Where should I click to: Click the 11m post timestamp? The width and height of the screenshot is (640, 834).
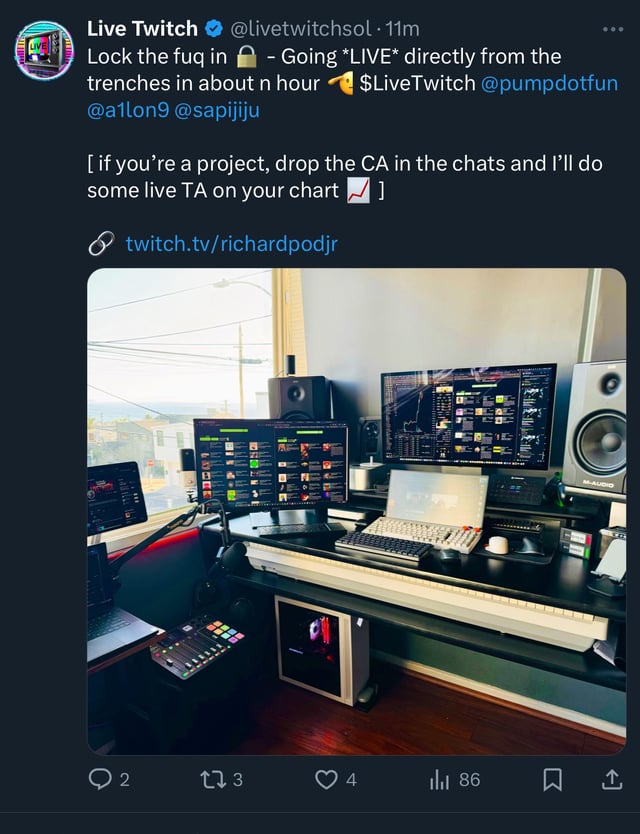click(402, 29)
